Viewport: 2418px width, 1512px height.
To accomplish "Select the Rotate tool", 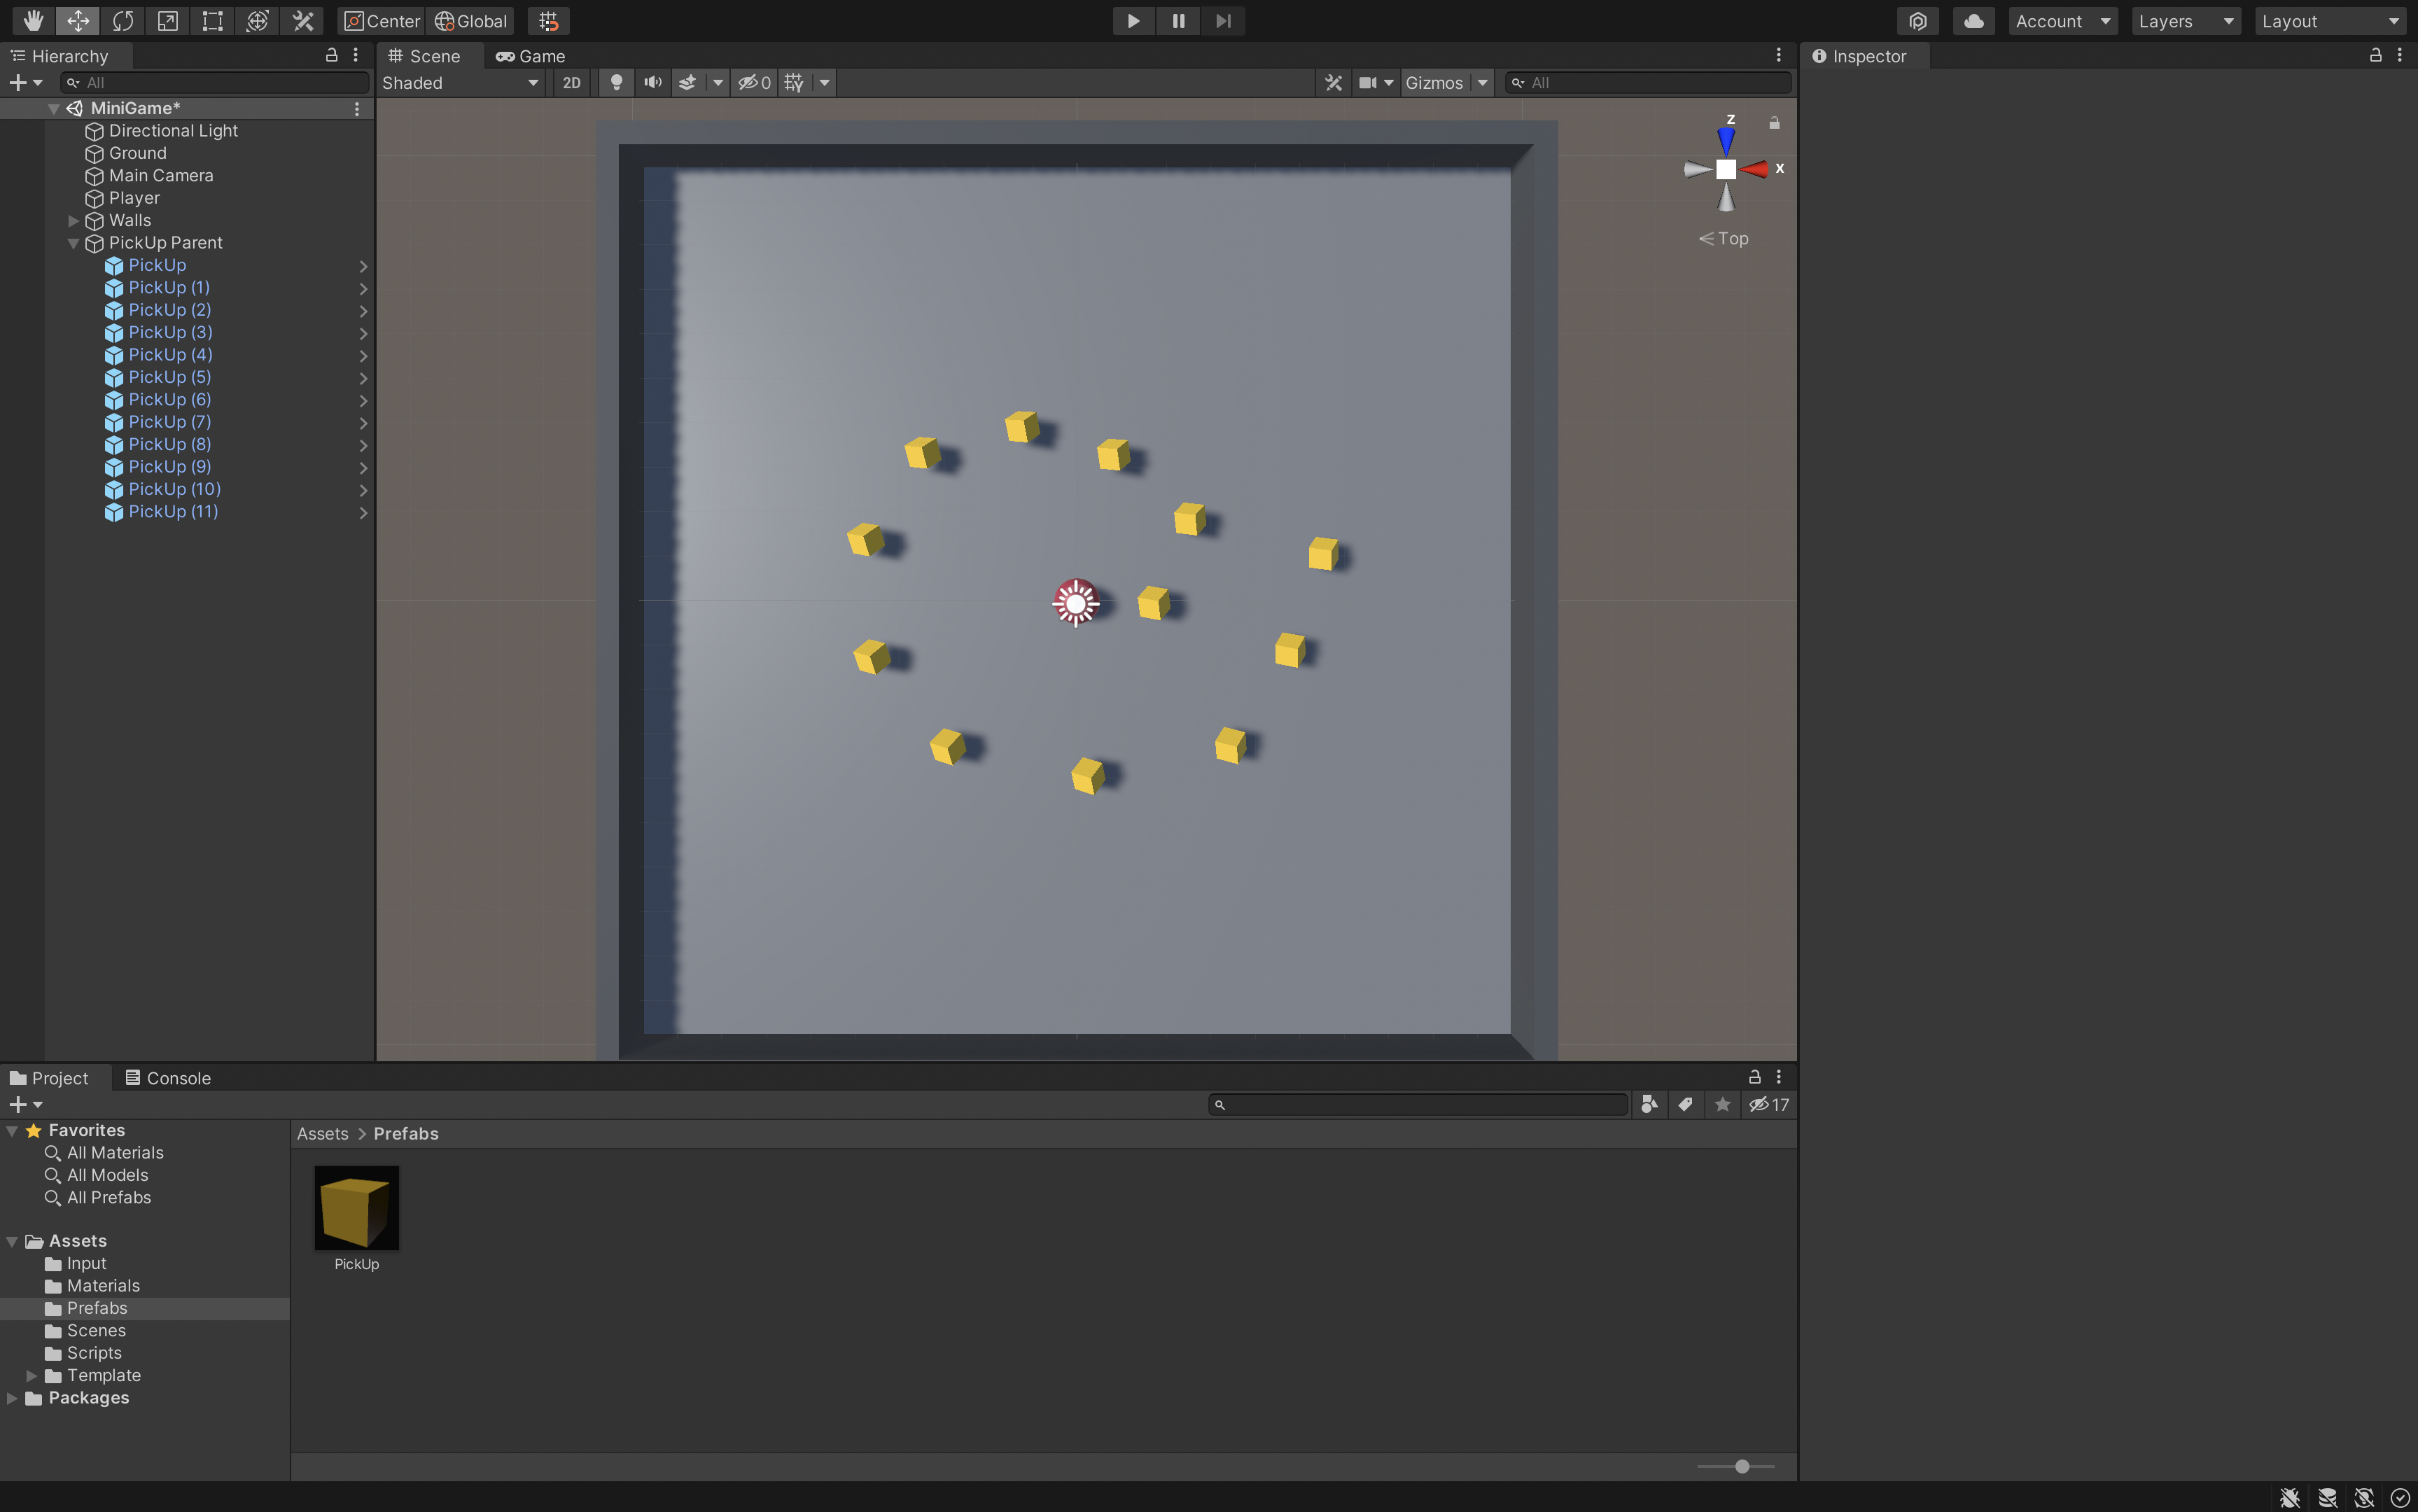I will 123,21.
